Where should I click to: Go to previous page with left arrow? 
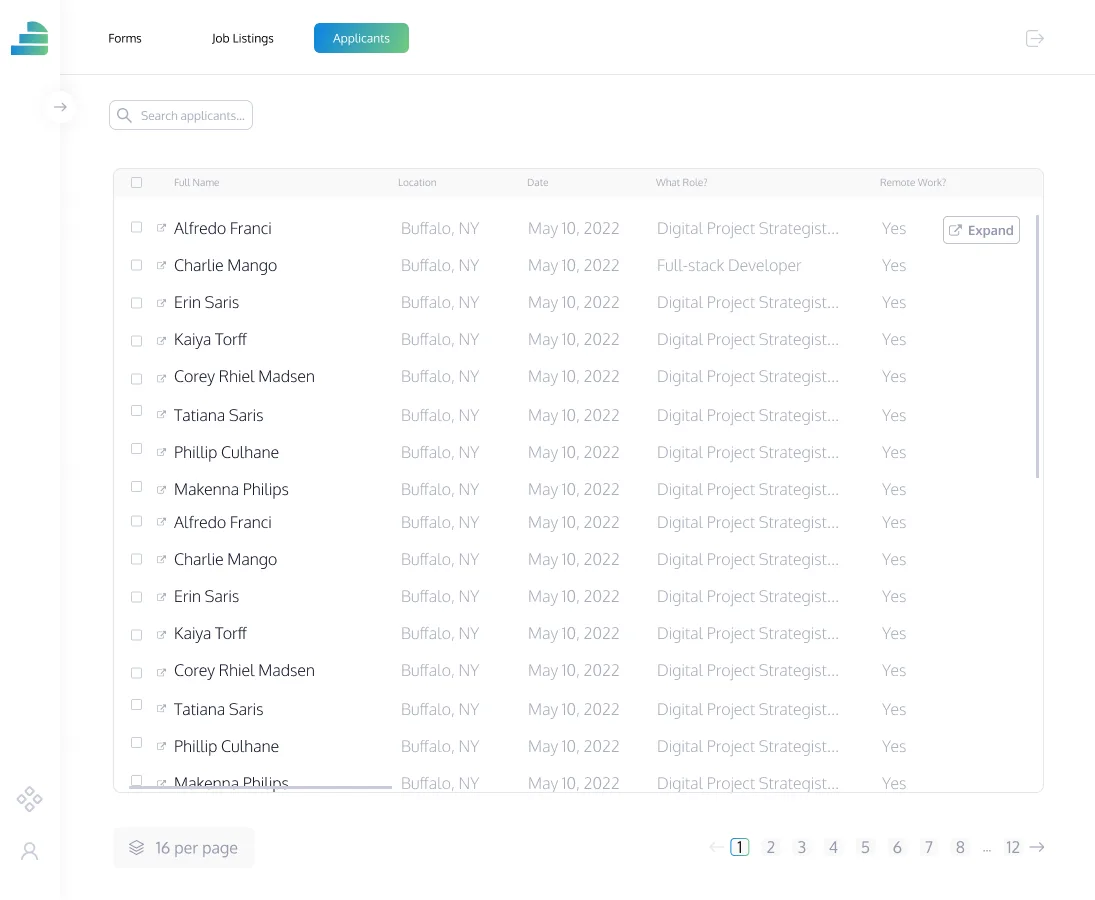pyautogui.click(x=716, y=847)
